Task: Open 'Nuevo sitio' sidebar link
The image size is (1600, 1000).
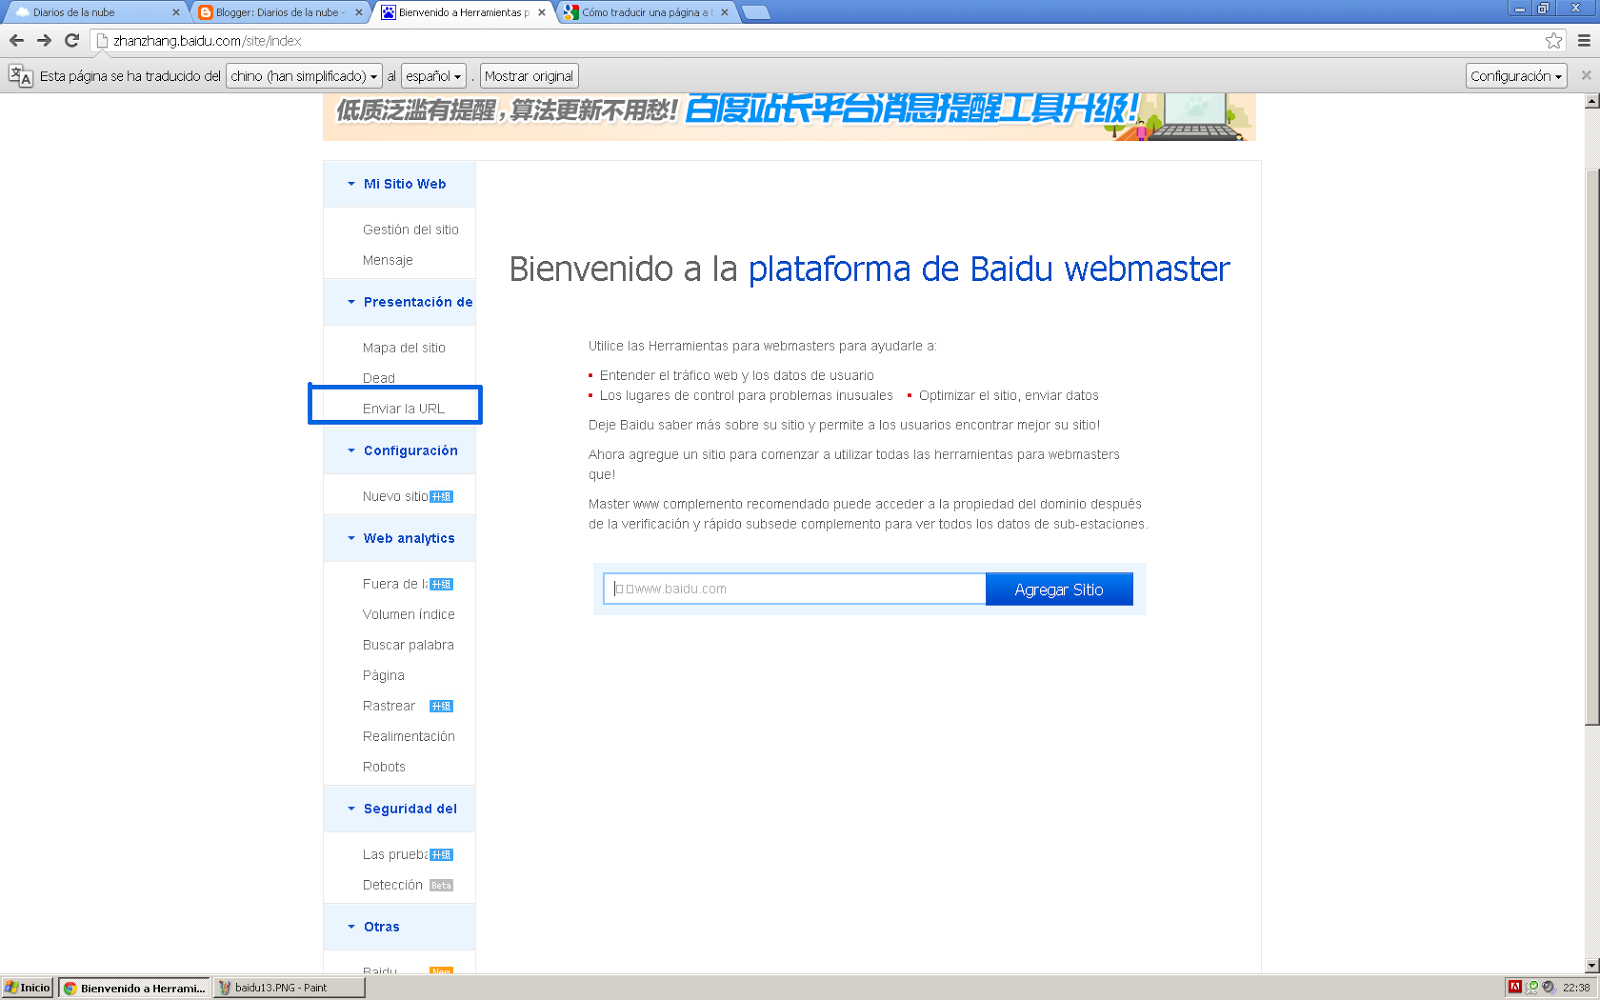Action: coord(395,496)
